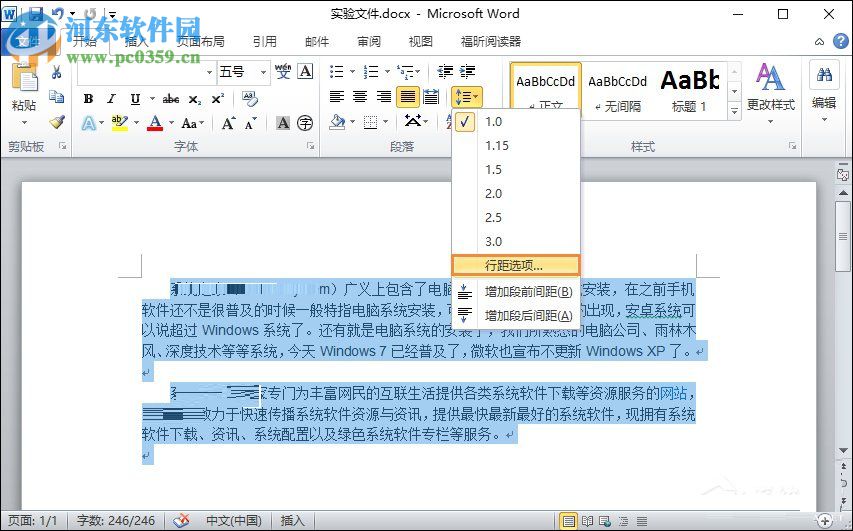Choose 2.0 line spacing

[516, 193]
